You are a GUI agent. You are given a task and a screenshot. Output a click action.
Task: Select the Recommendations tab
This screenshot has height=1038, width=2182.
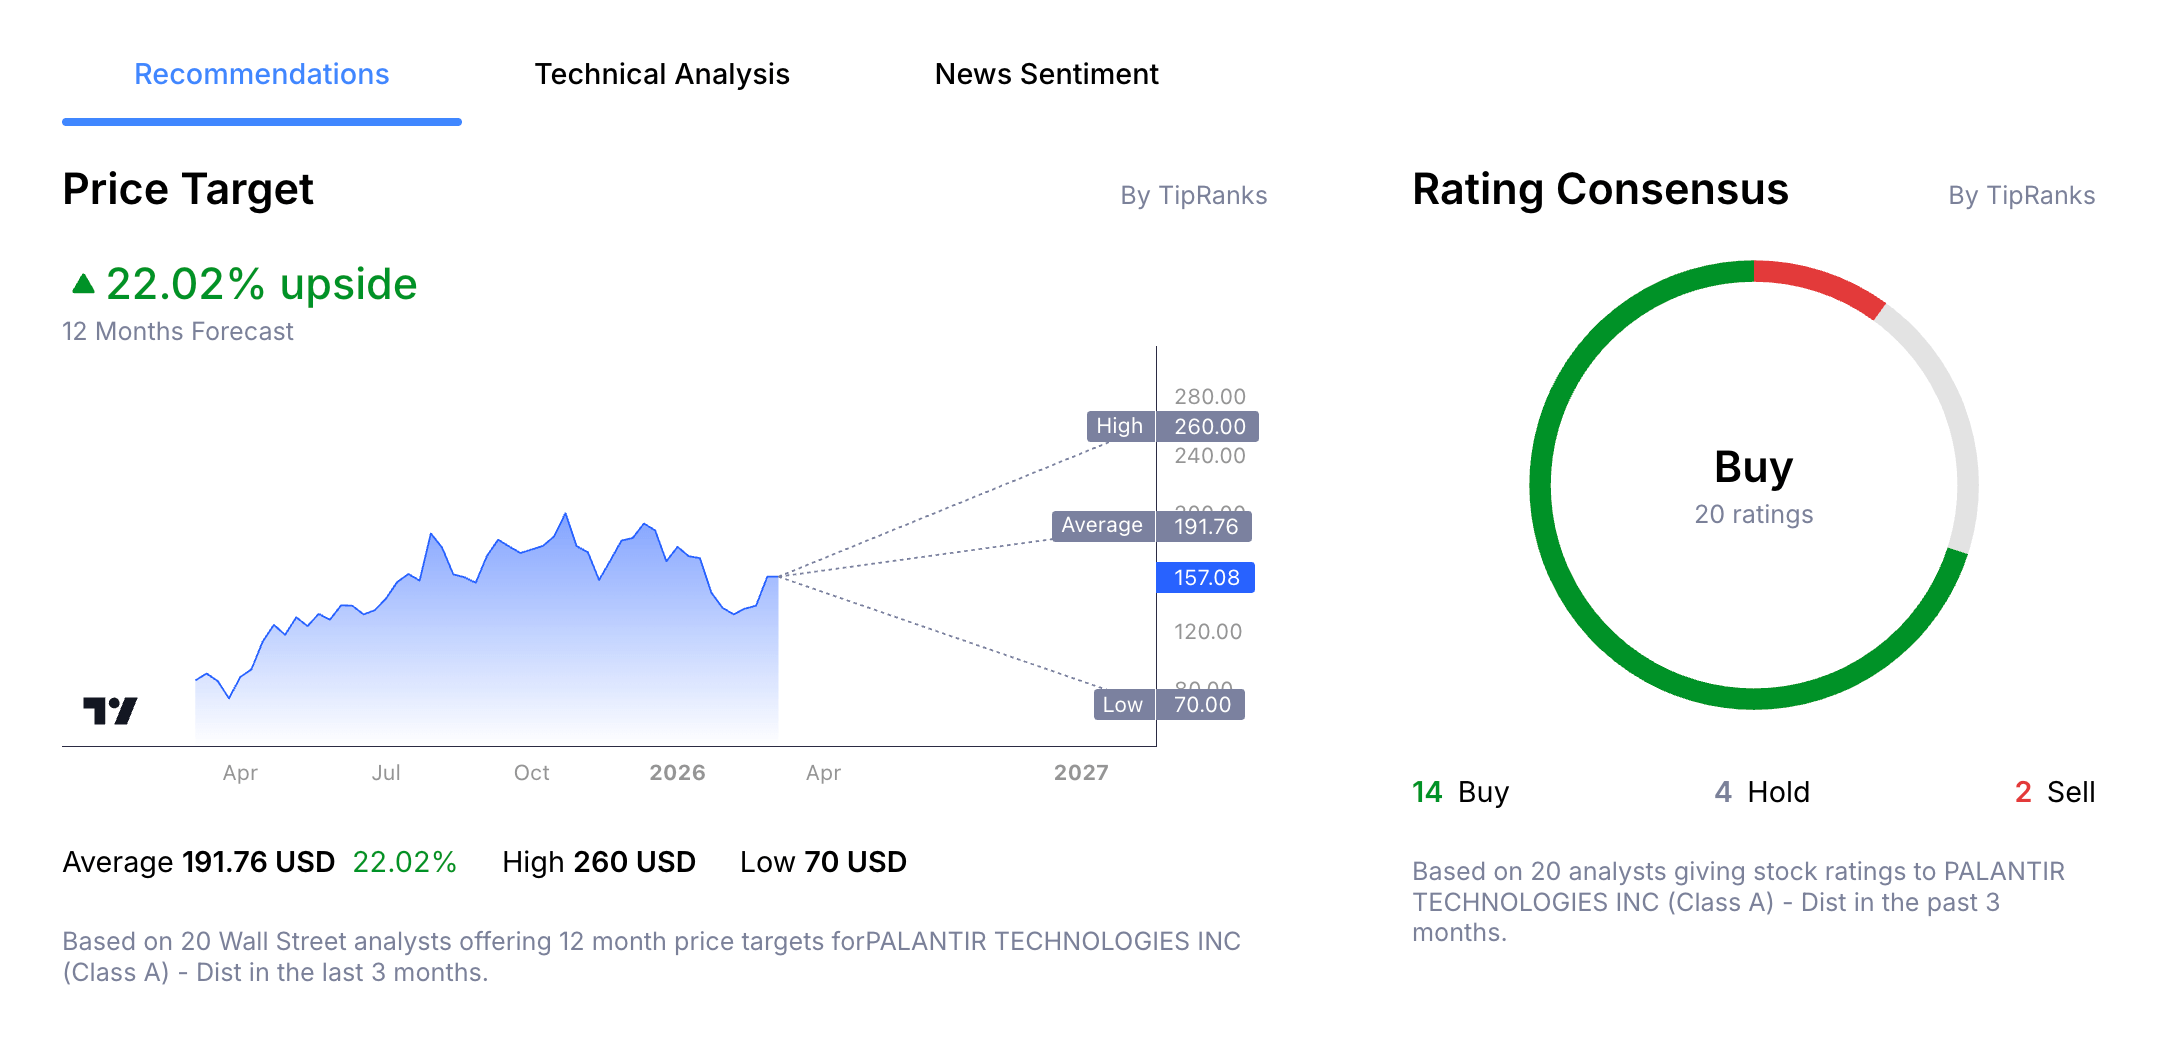(x=261, y=73)
